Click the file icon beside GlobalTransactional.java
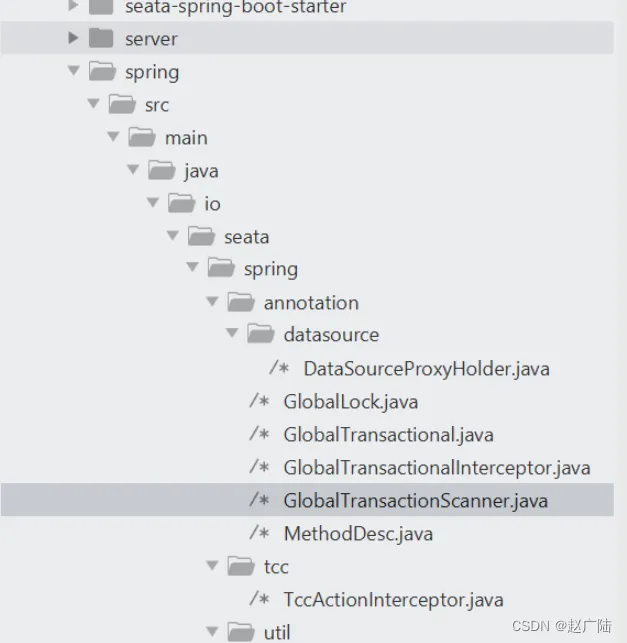The height and width of the screenshot is (643, 627). pos(259,433)
